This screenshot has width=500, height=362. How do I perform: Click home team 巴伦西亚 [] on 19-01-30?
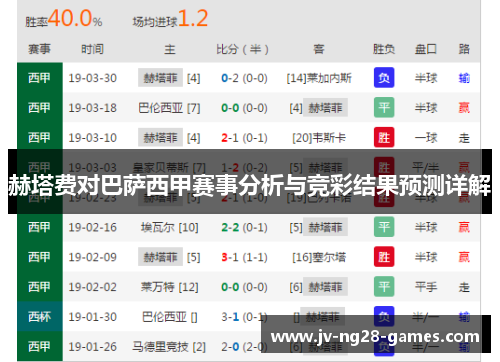point(169,317)
